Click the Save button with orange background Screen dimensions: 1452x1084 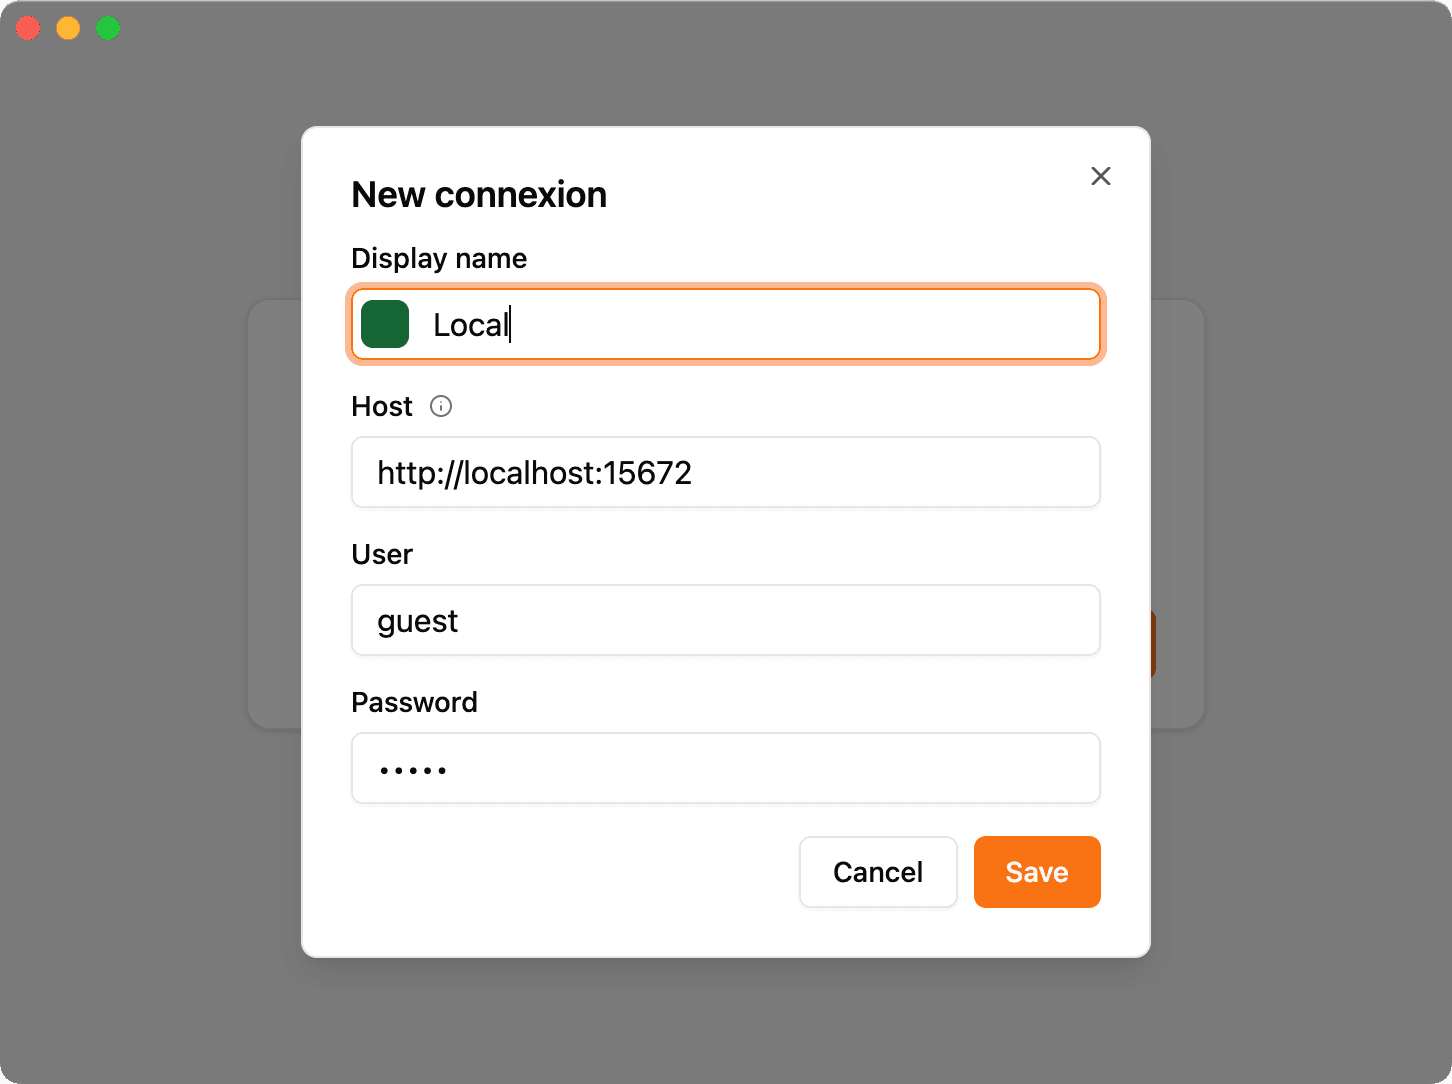tap(1037, 872)
